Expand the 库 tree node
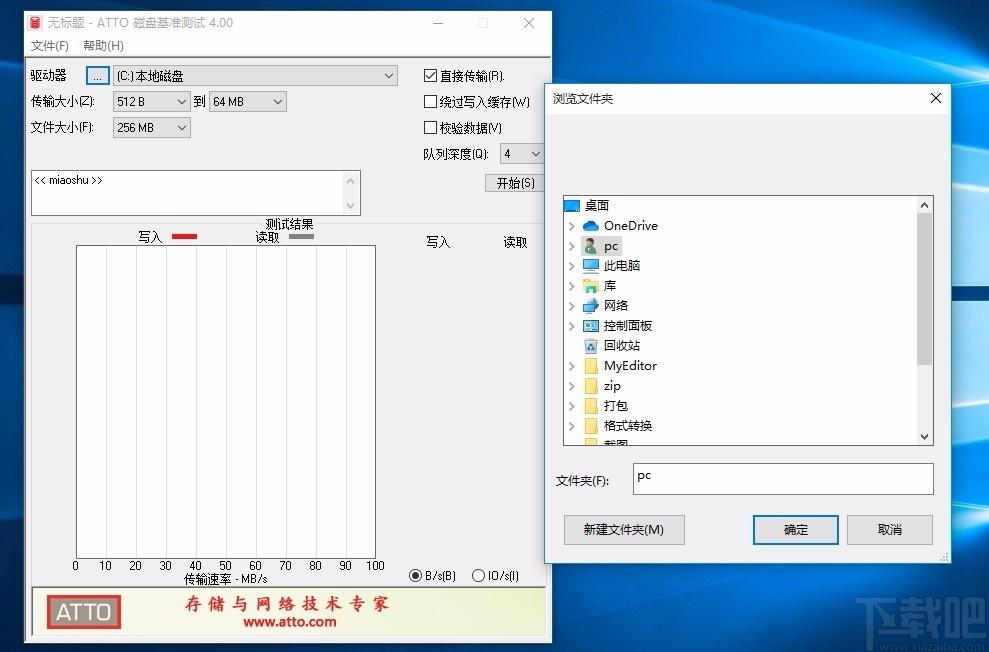Image resolution: width=989 pixels, height=652 pixels. (571, 286)
